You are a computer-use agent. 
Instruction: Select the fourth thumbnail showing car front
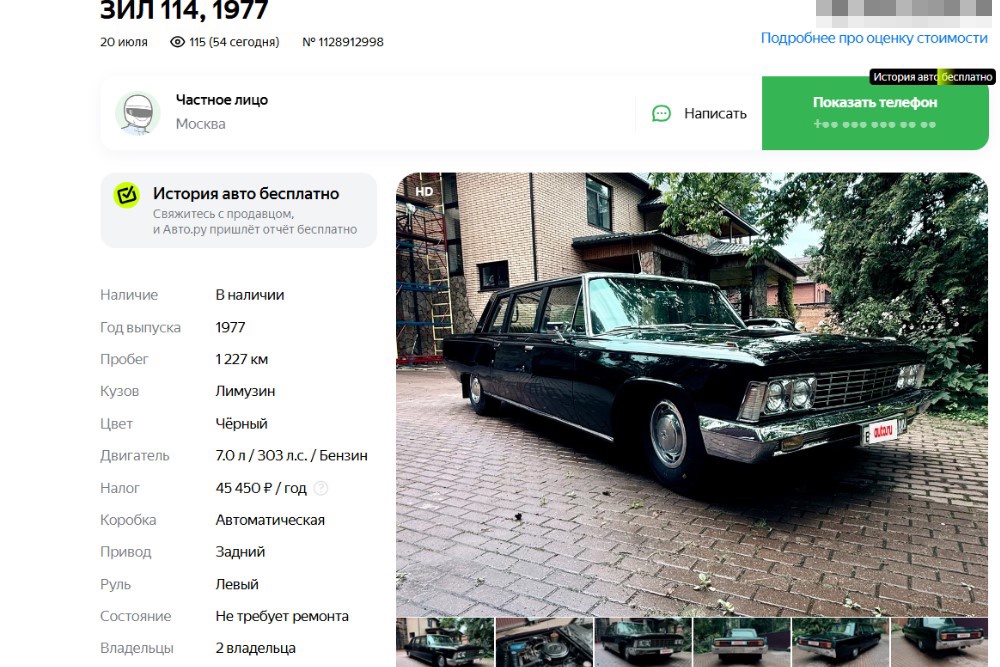click(x=742, y=642)
